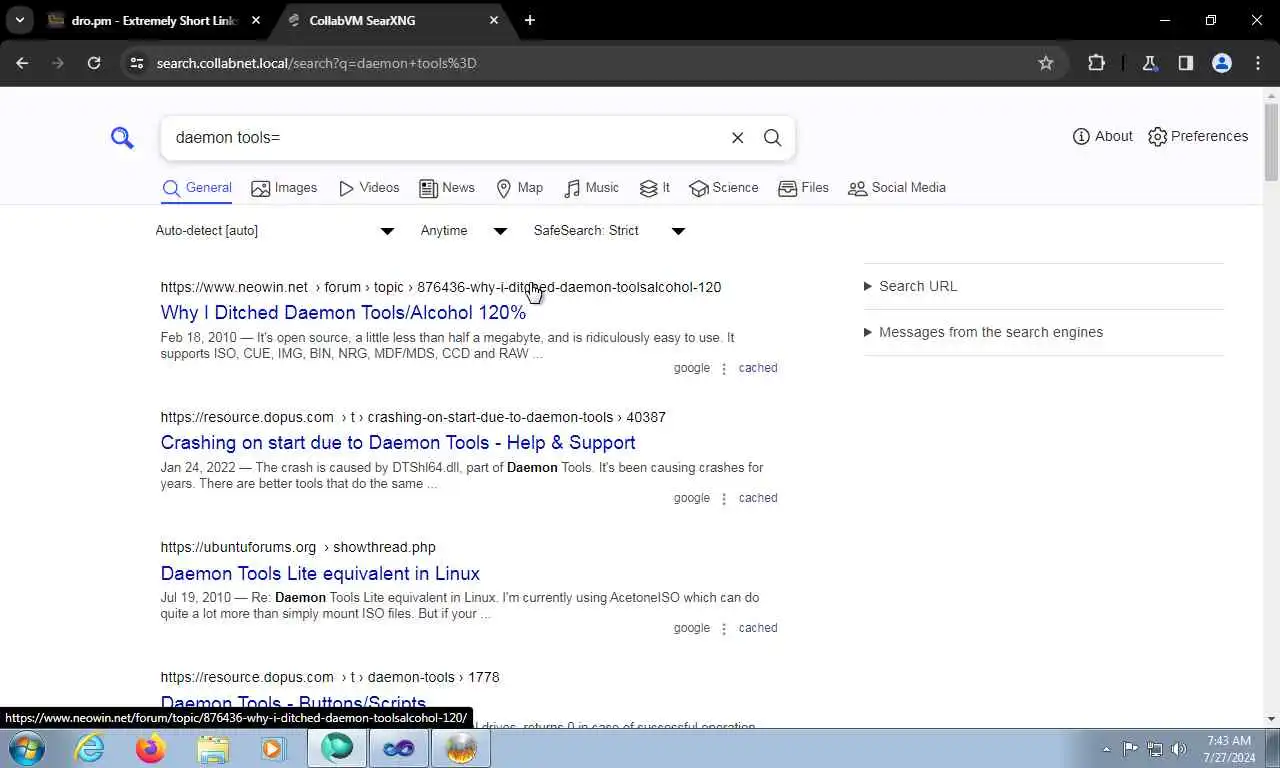The height and width of the screenshot is (768, 1280).
Task: Open Windows Media Player from taskbar
Action: coord(273,748)
